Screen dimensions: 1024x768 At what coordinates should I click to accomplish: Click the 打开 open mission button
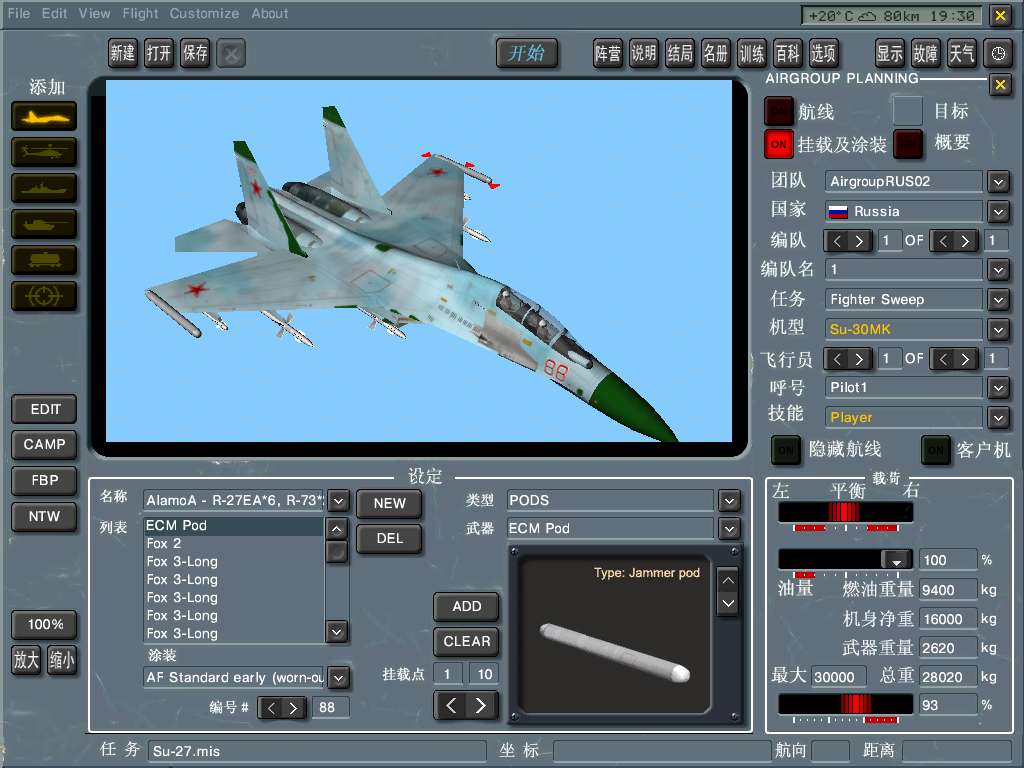158,53
